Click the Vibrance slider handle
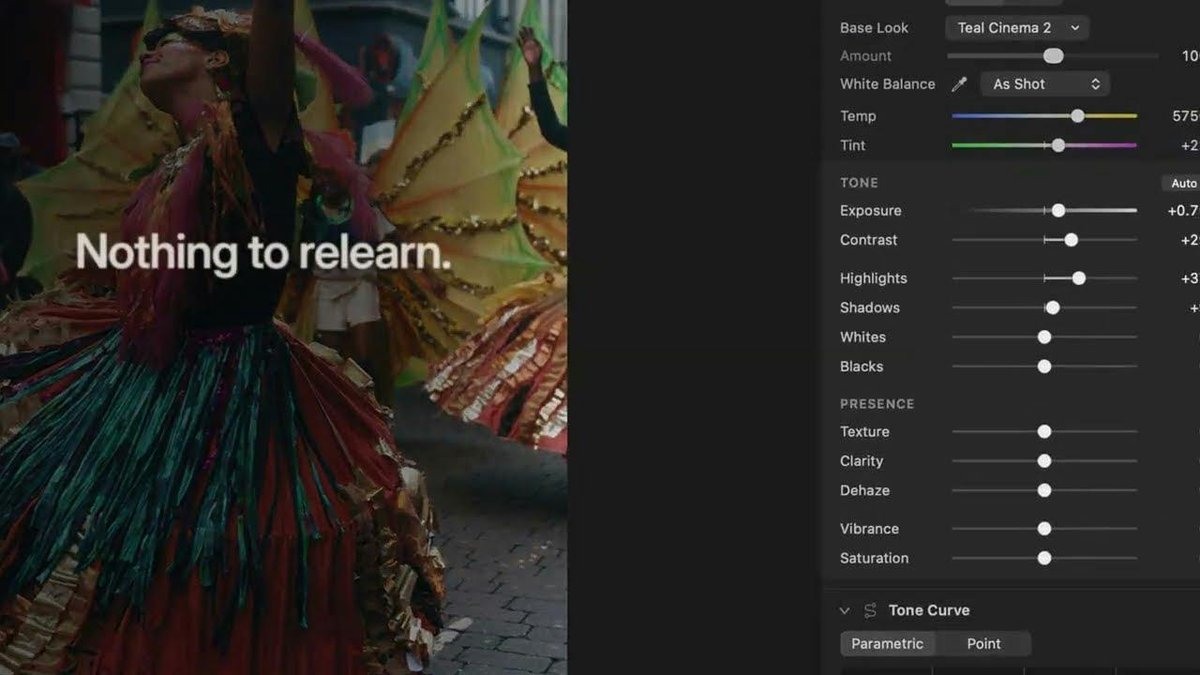Viewport: 1200px width, 675px height. point(1044,528)
